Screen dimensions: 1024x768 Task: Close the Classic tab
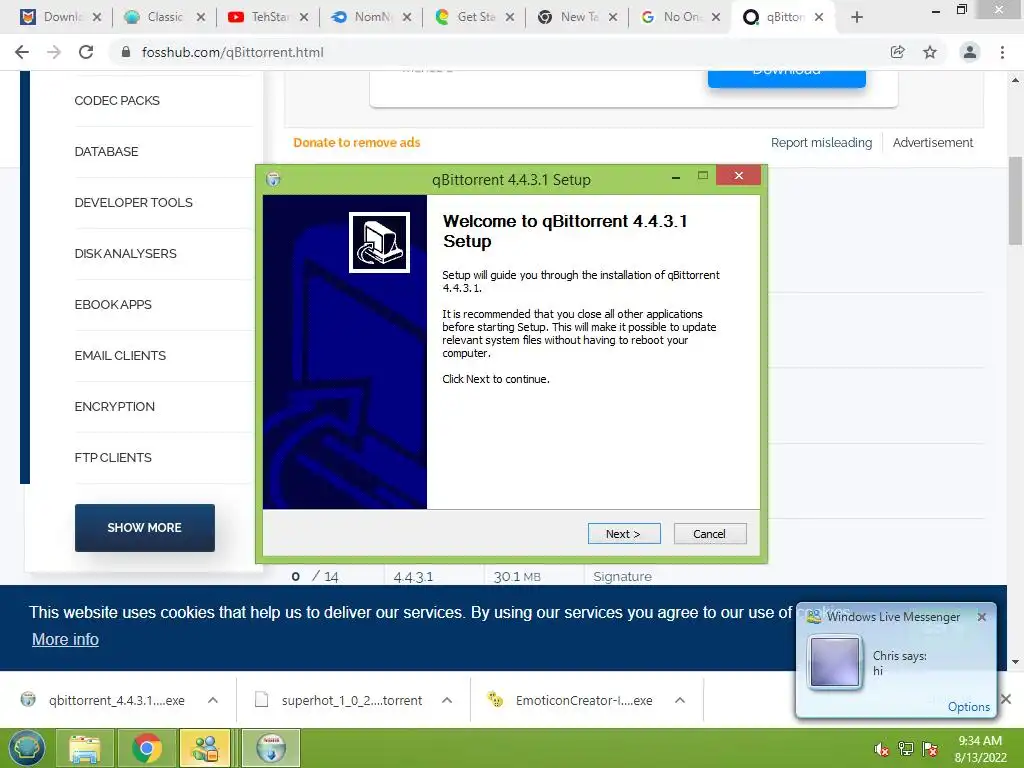[x=200, y=18]
